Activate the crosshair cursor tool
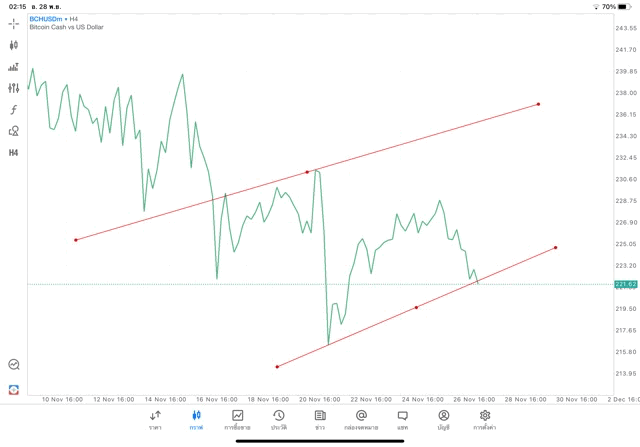This screenshot has width=640, height=447. tap(14, 23)
